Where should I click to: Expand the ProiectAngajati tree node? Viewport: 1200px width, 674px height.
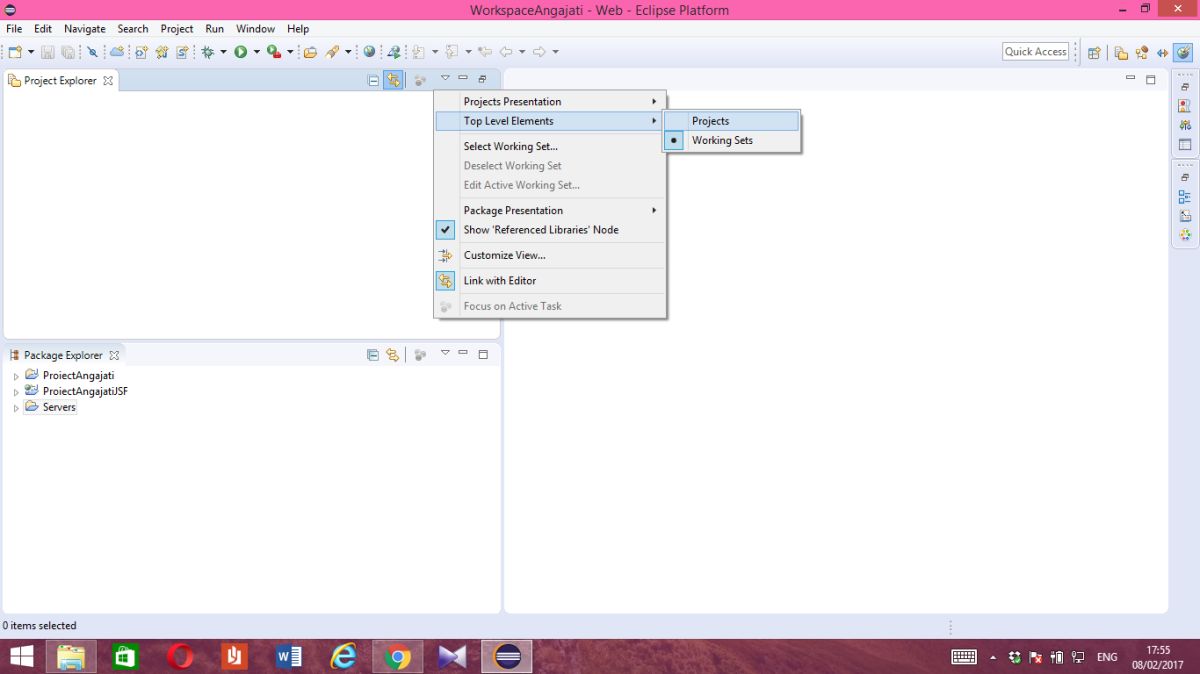point(16,377)
